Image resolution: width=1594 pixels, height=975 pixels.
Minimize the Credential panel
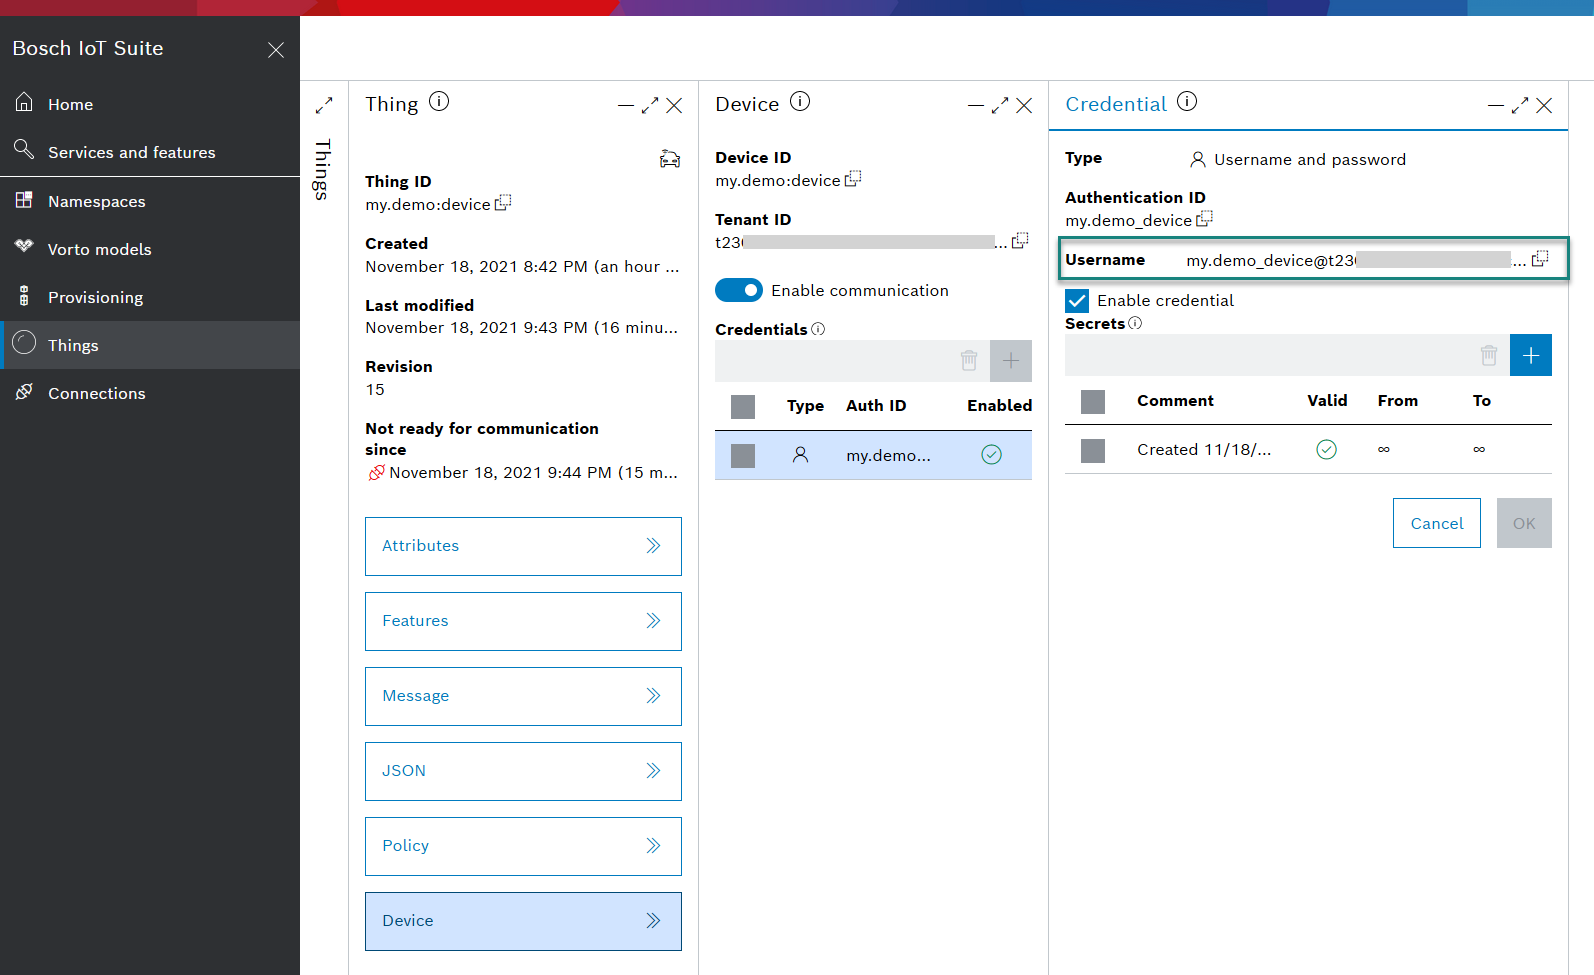click(x=1496, y=105)
